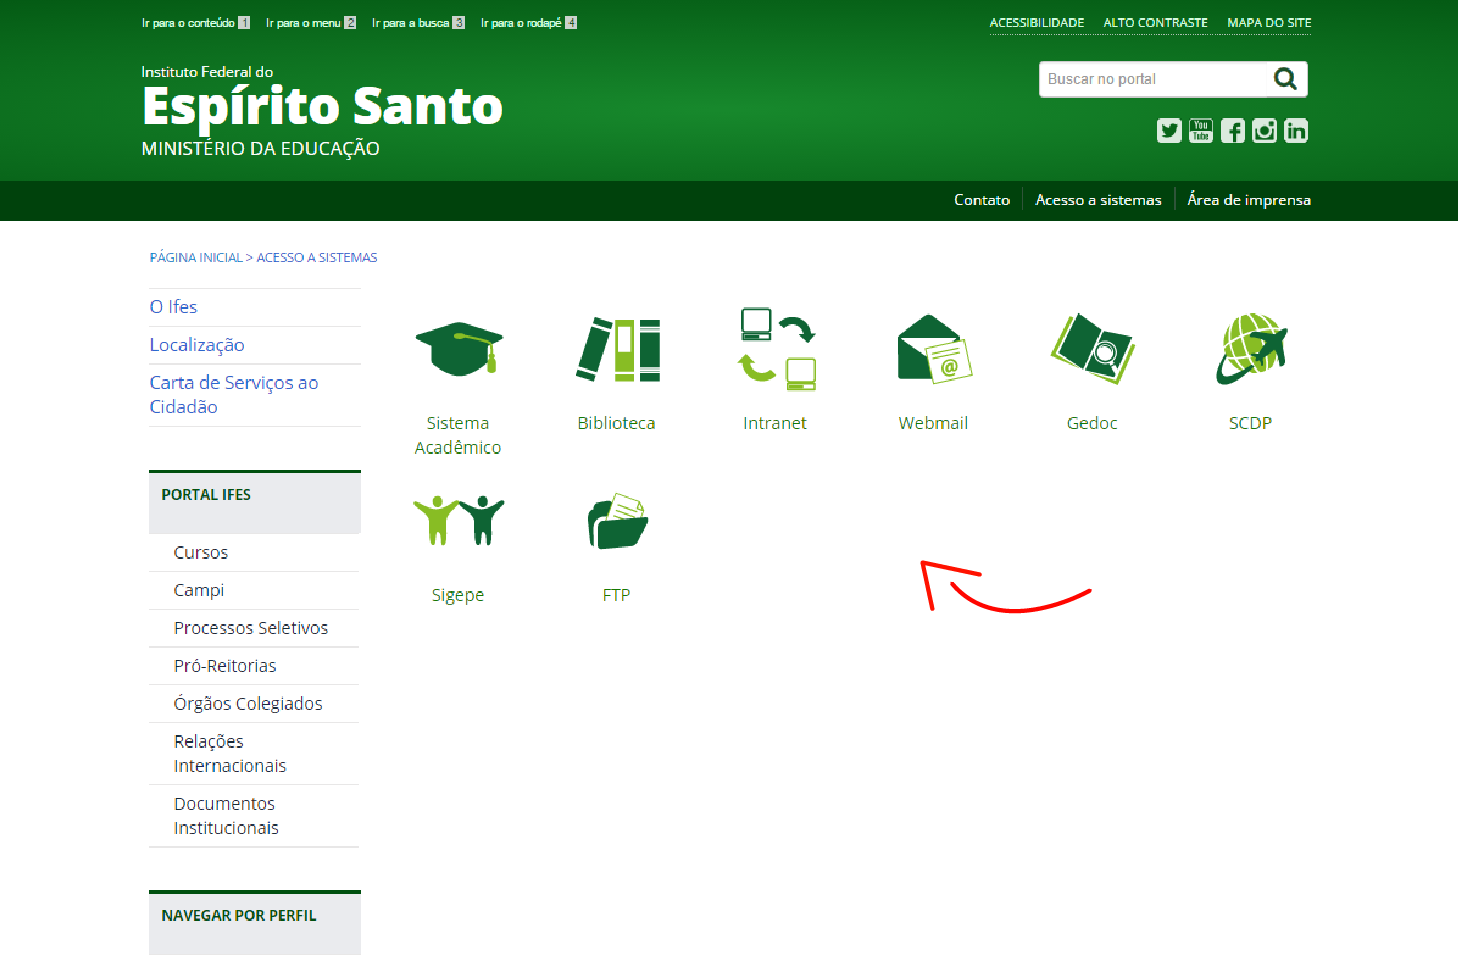Open the Contato menu item
Viewport: 1458px width, 963px height.
[x=981, y=199]
